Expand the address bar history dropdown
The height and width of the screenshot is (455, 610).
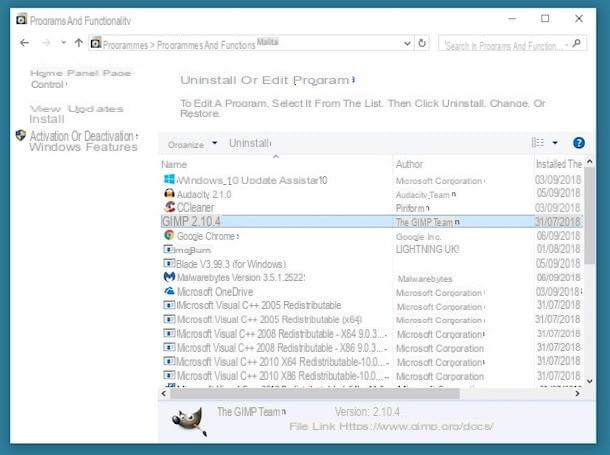point(407,43)
